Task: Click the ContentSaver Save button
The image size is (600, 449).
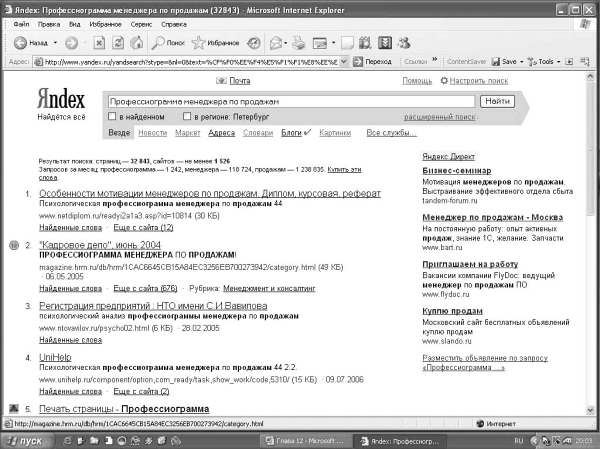Action: 504,62
